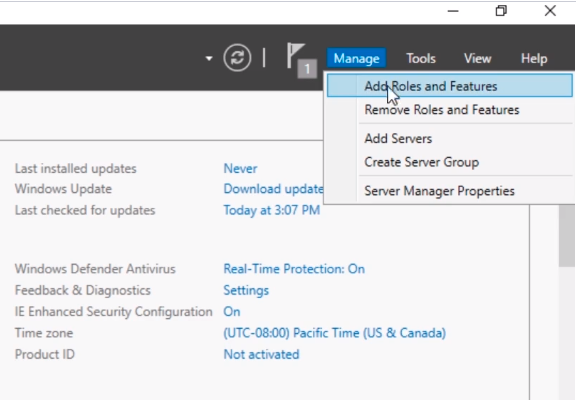576x400 pixels.
Task: Open the Help menu
Action: (x=534, y=58)
